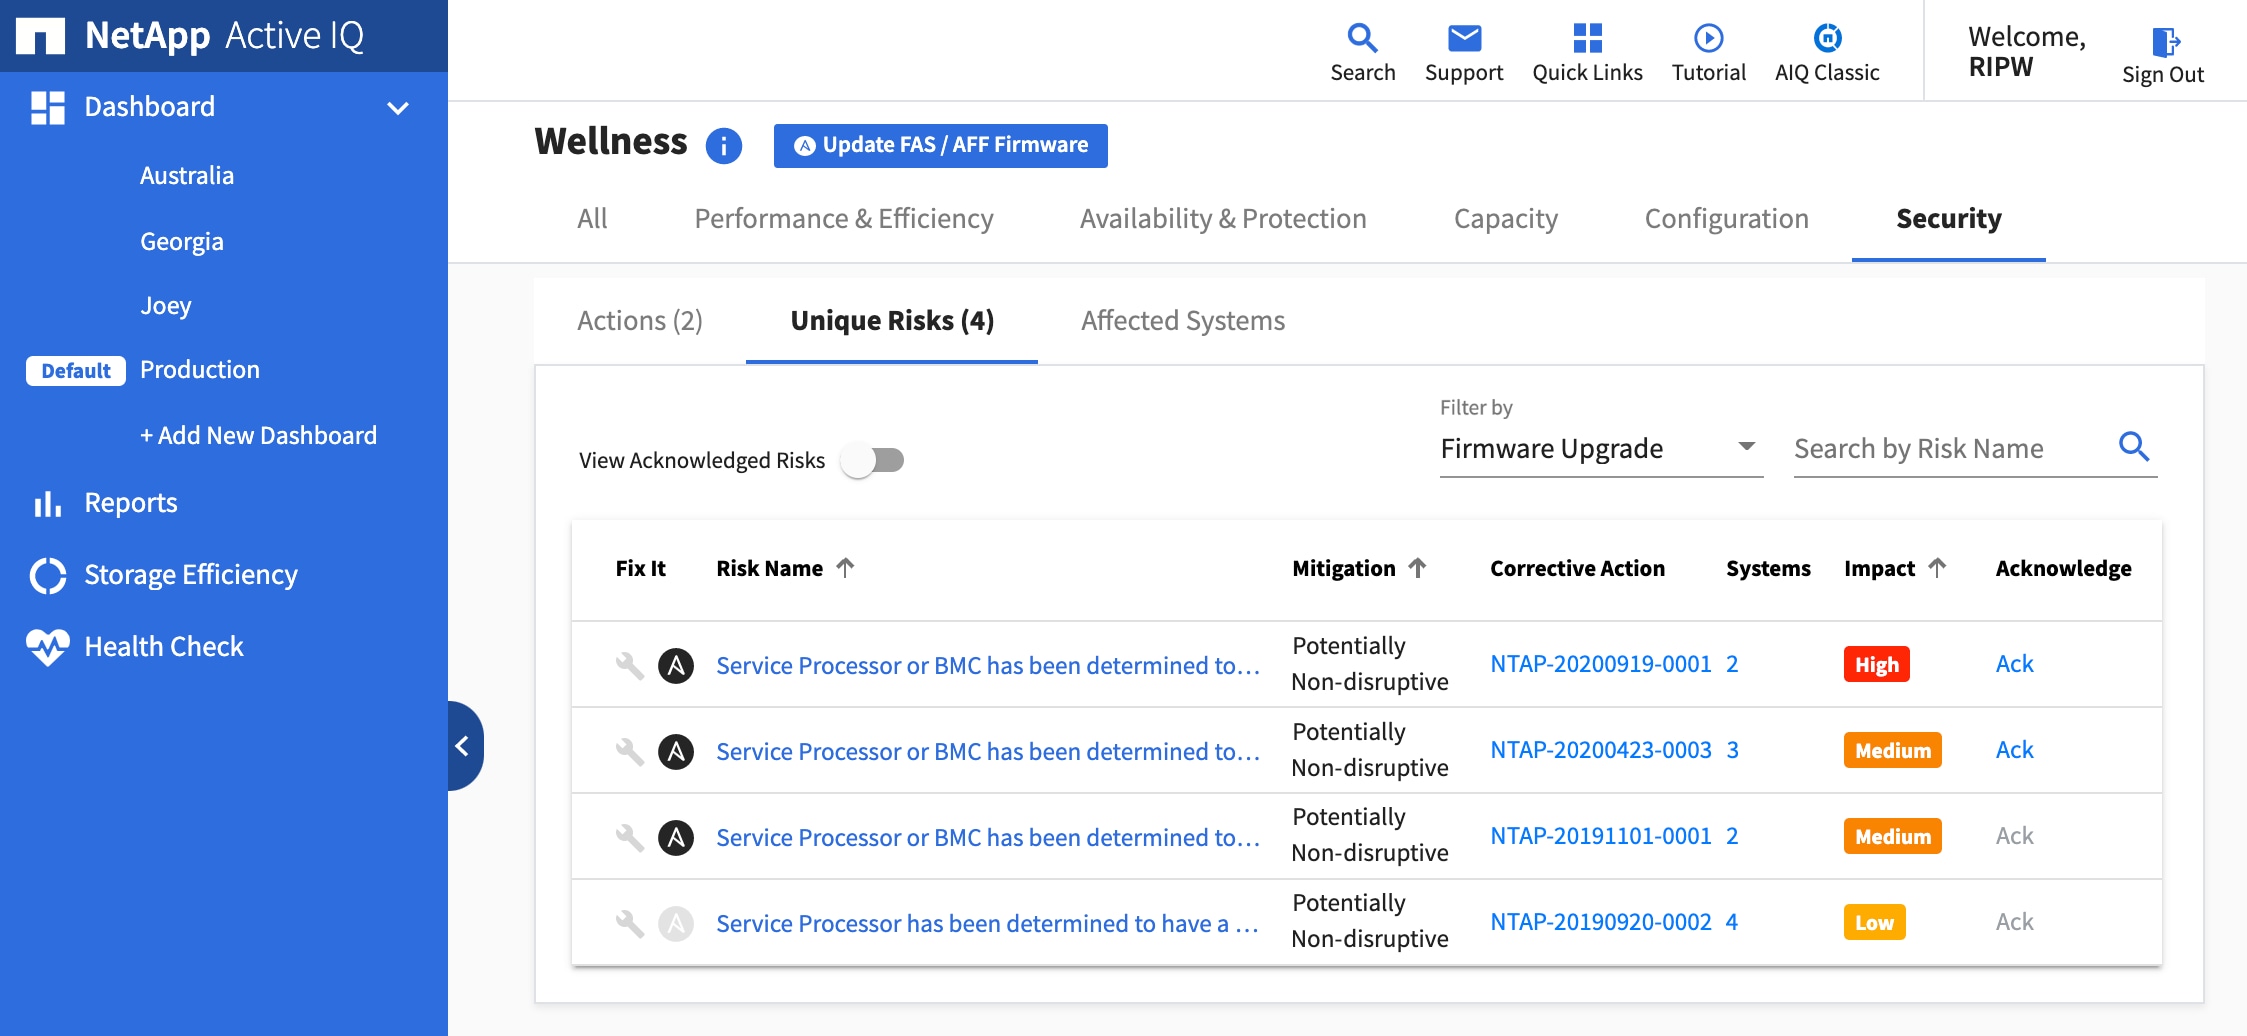
Task: Open corrective action NTAP-20200423-0003 link
Action: pyautogui.click(x=1600, y=750)
